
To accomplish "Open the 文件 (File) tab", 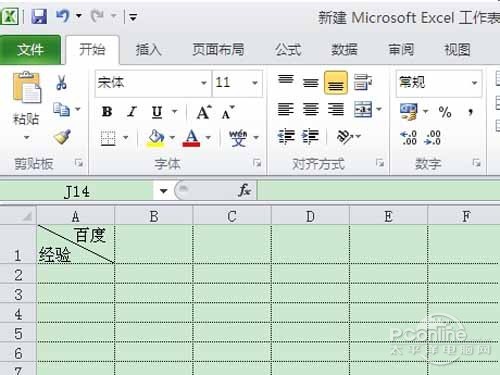I will tap(30, 50).
